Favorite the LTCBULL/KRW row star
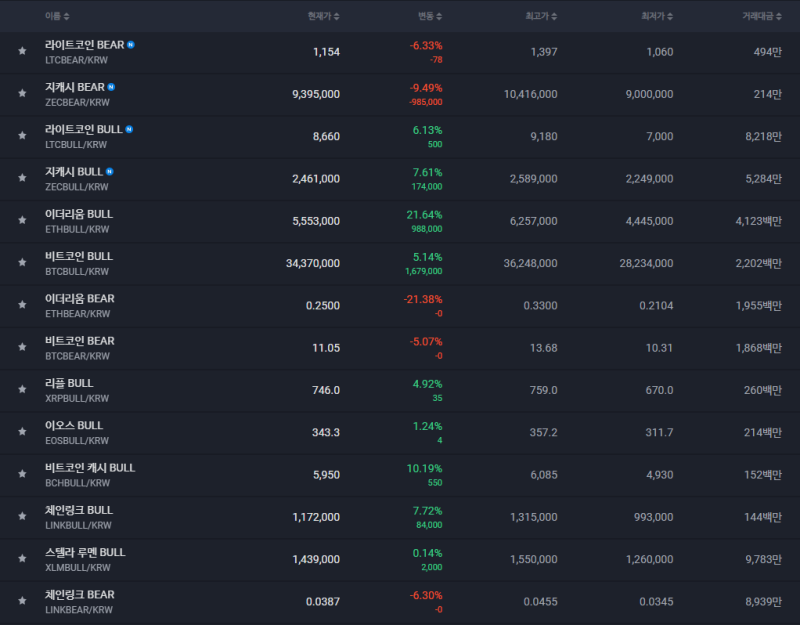The width and height of the screenshot is (800, 625). click(x=22, y=136)
